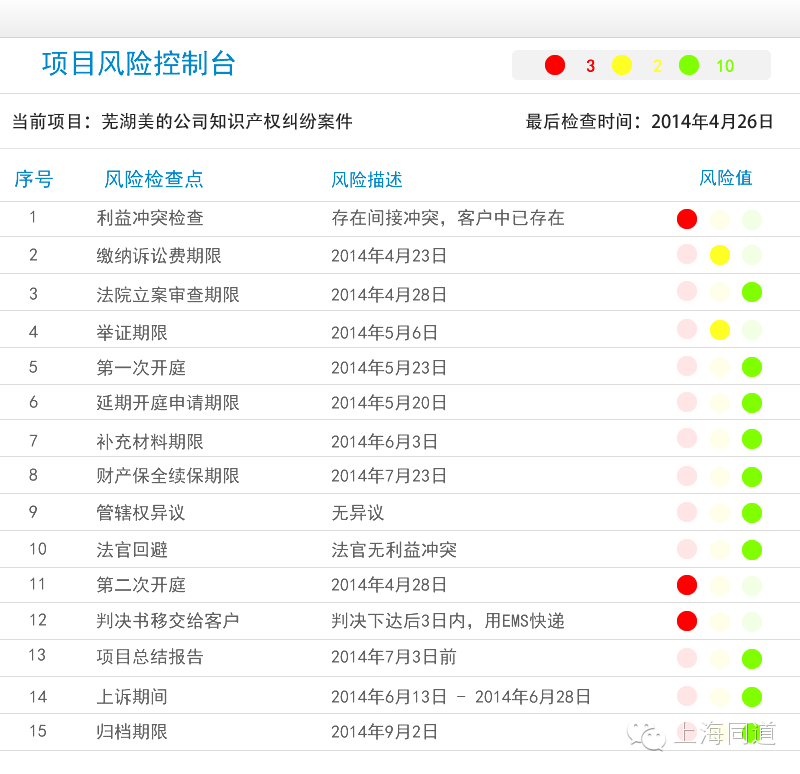Click green risk dot for 法官回避 row
Screen dimensions: 800x774
point(752,550)
